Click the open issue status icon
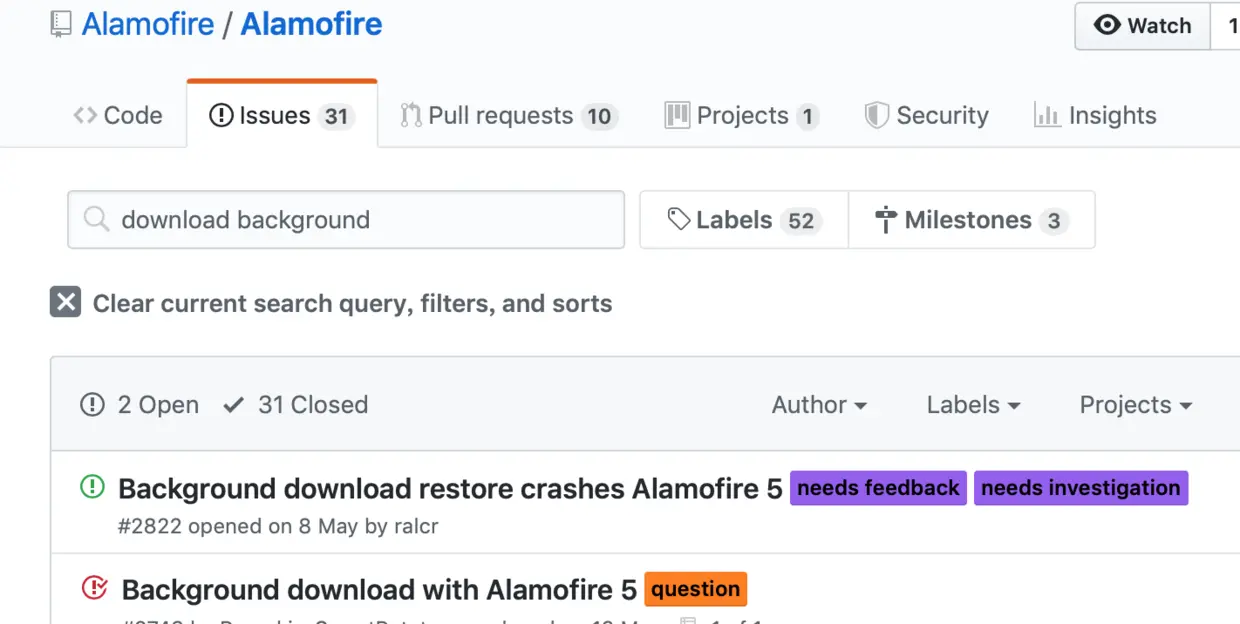 (x=92, y=488)
